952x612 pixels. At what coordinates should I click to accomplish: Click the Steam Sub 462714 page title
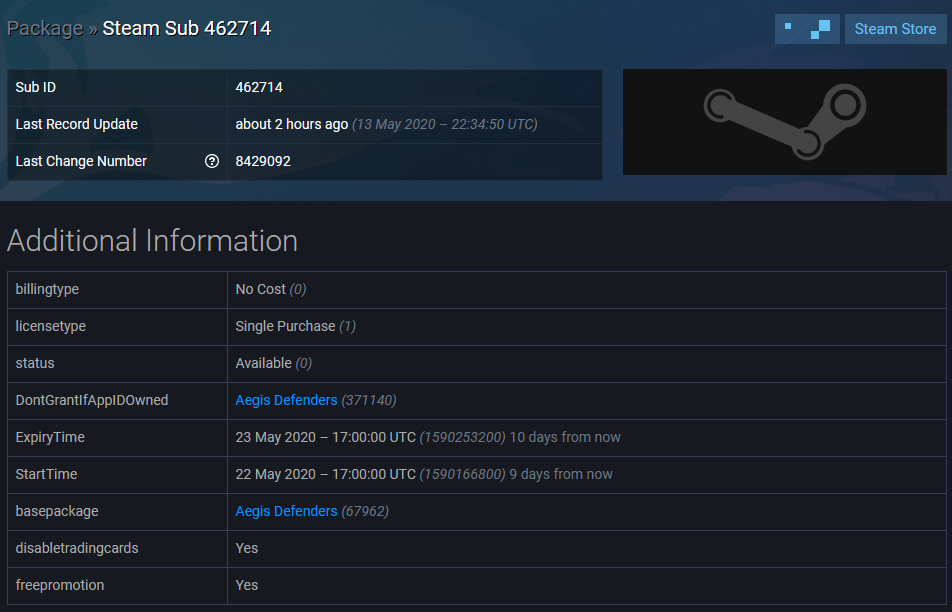(x=185, y=29)
